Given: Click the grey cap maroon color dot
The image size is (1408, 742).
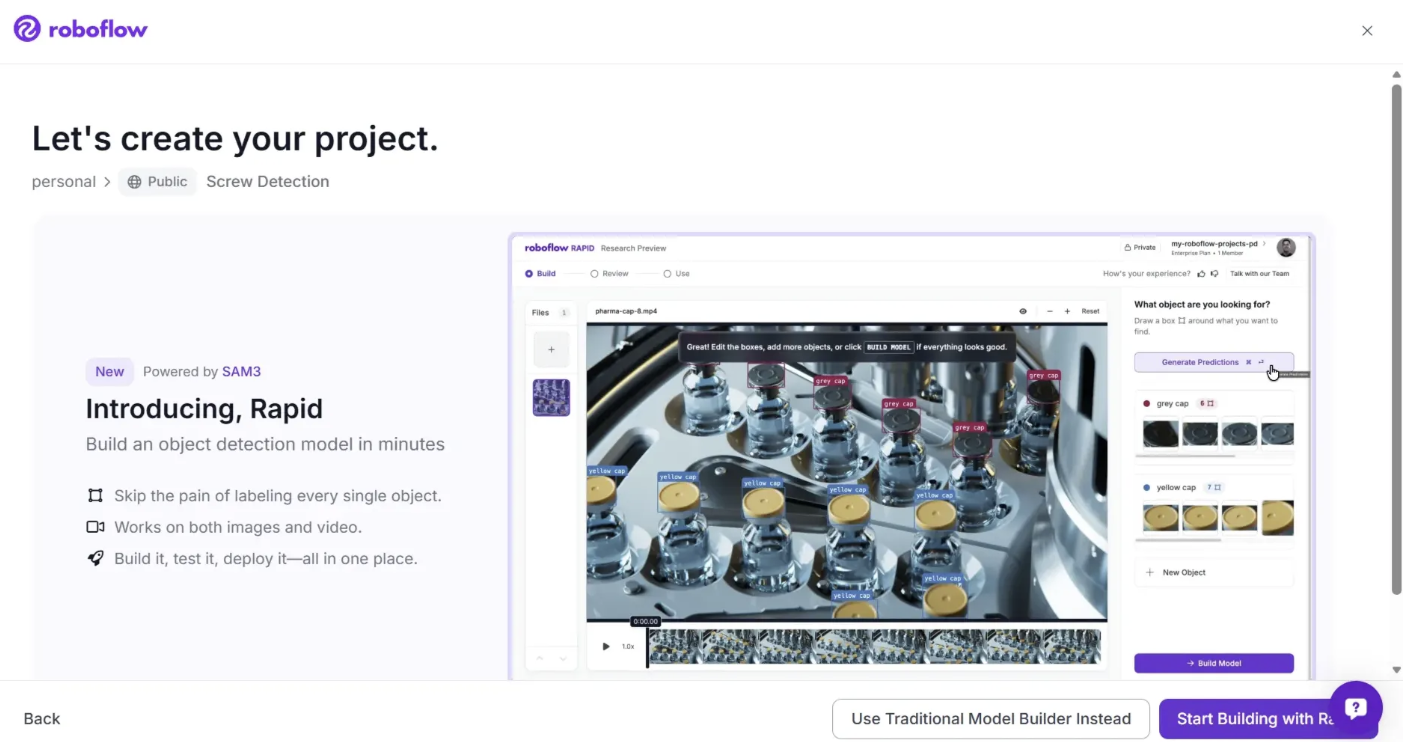Looking at the screenshot, I should tap(1146, 404).
